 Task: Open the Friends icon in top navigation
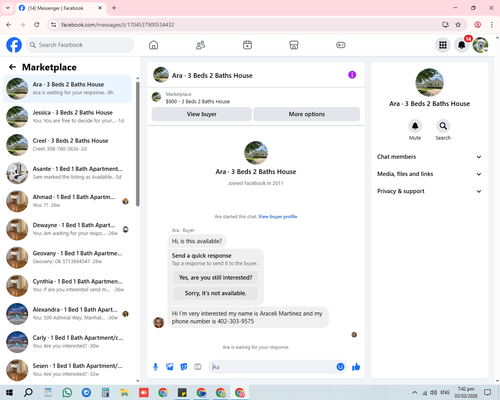coord(200,45)
